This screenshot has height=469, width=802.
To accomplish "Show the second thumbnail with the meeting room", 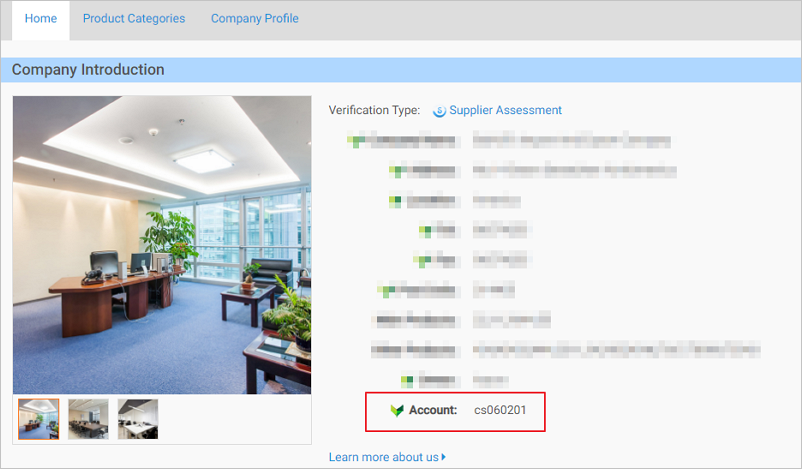I will pos(88,419).
